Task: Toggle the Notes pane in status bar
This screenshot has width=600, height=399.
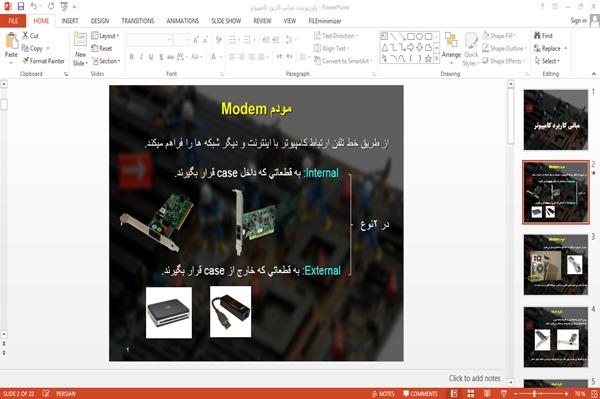Action: click(383, 393)
